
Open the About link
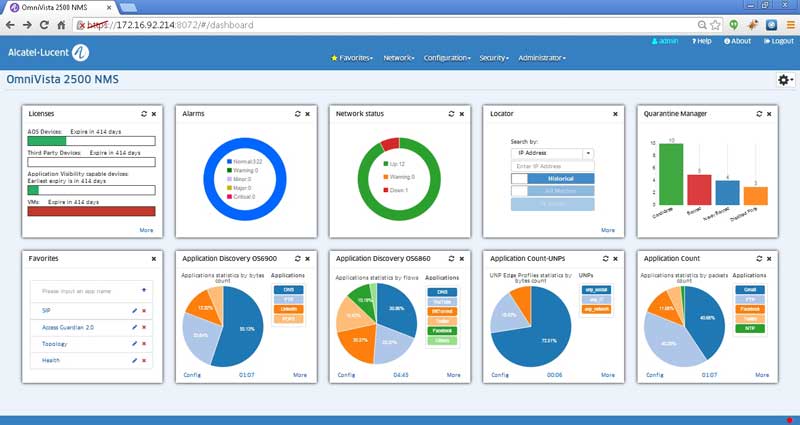click(x=737, y=41)
